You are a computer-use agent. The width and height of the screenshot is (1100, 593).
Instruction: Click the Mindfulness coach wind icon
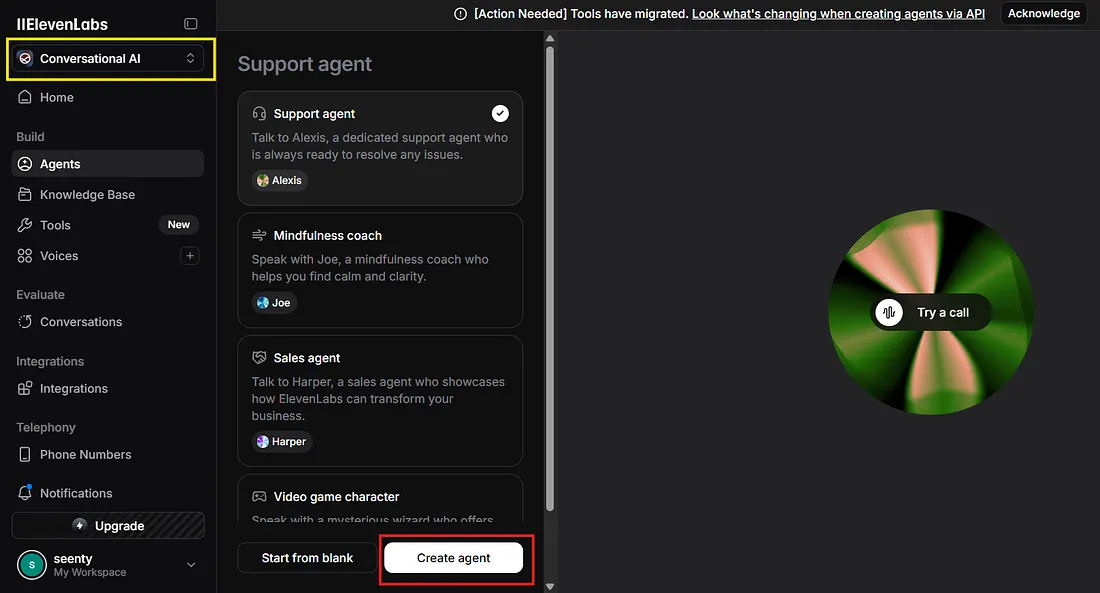[x=260, y=235]
